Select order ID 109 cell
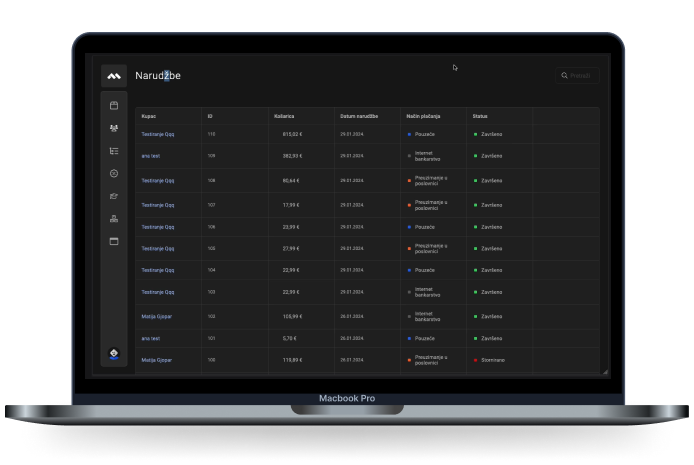The image size is (694, 465). coord(211,156)
